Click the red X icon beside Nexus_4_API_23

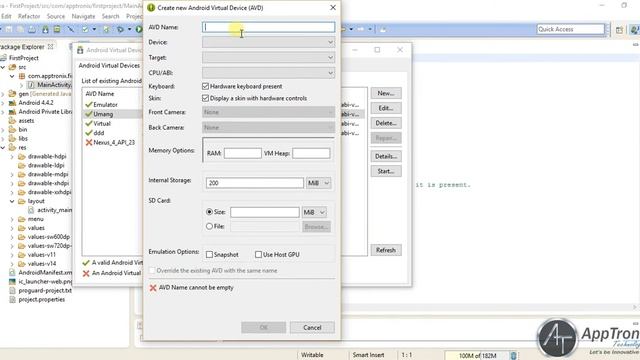point(89,142)
